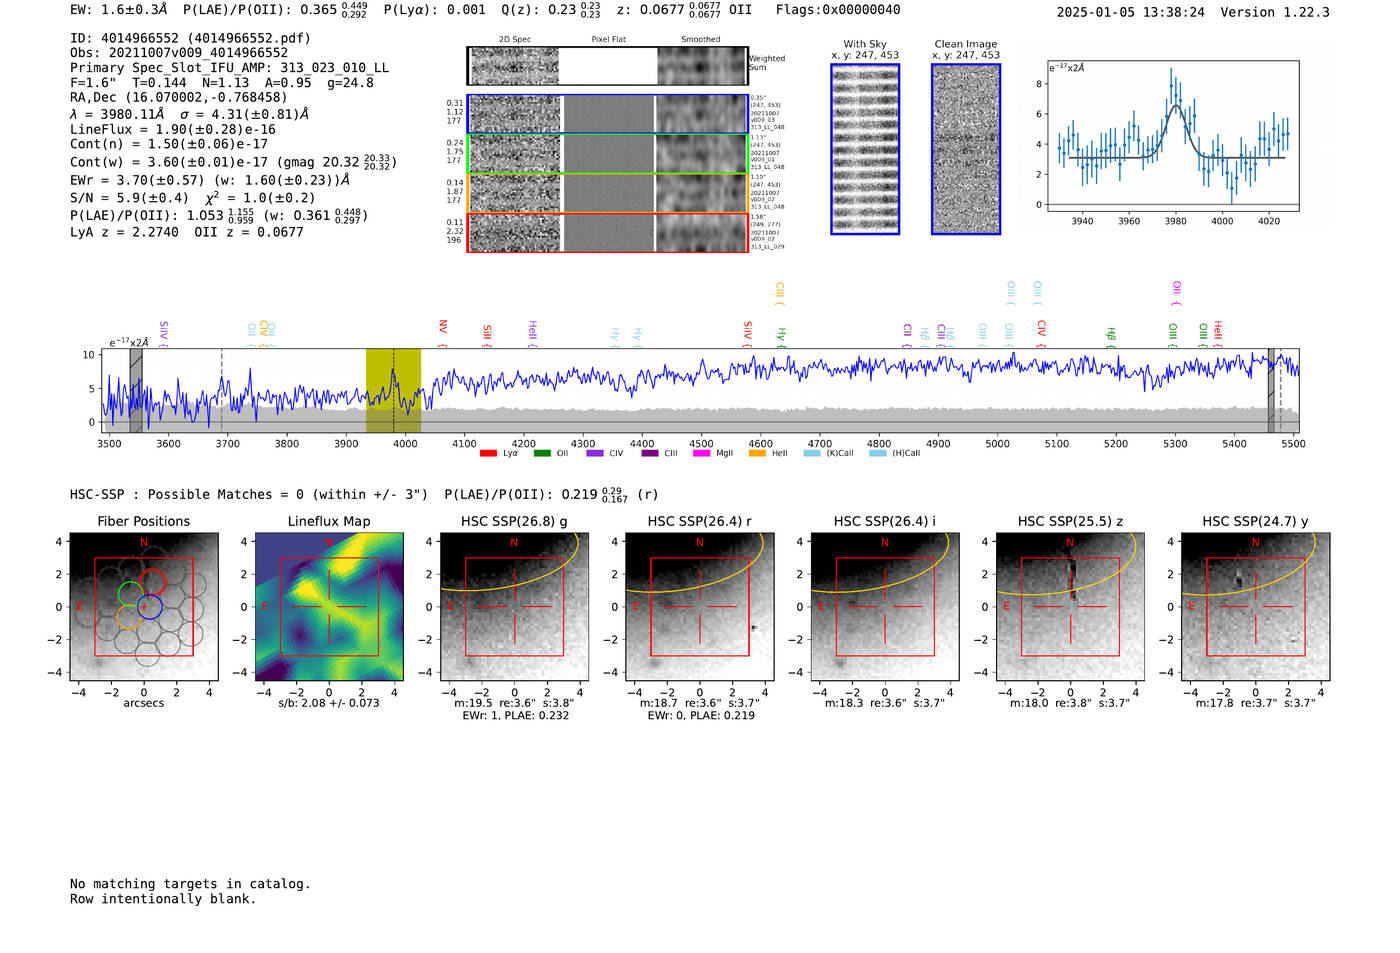Click the 'Flags:0x00000040' text
The image size is (1400, 953).
click(x=838, y=10)
